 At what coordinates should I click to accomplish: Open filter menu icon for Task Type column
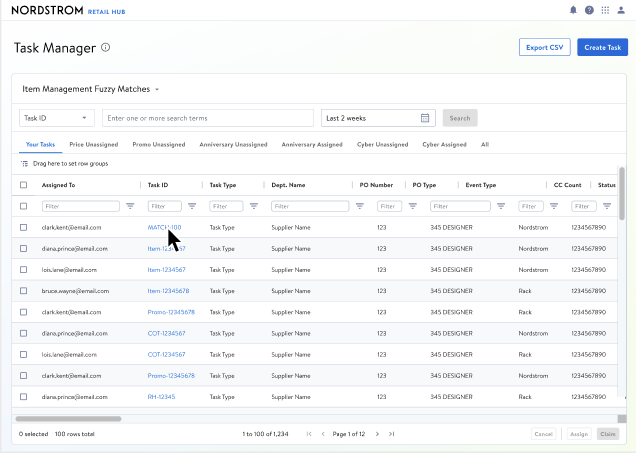[x=254, y=206]
